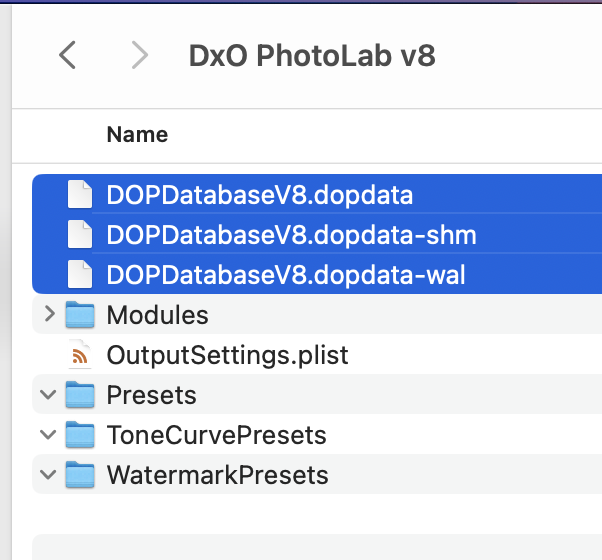Click the DOPDatabaseV8.dopdata file icon
Screen dimensions: 602x560
[x=80, y=195]
